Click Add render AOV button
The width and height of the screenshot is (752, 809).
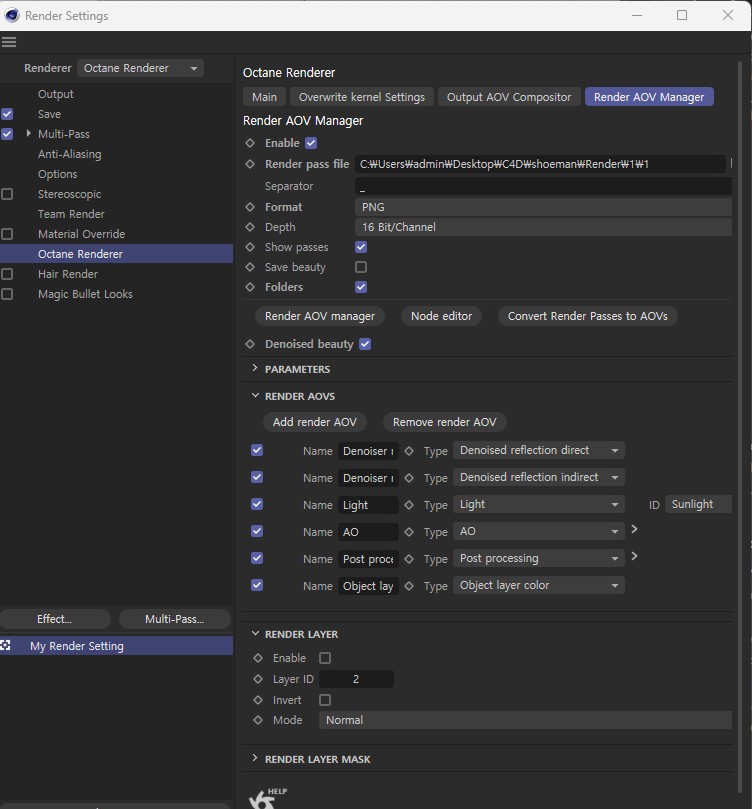[315, 422]
